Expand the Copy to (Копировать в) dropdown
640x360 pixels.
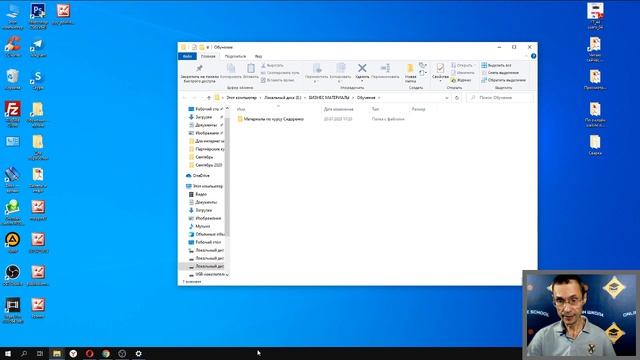[x=340, y=81]
